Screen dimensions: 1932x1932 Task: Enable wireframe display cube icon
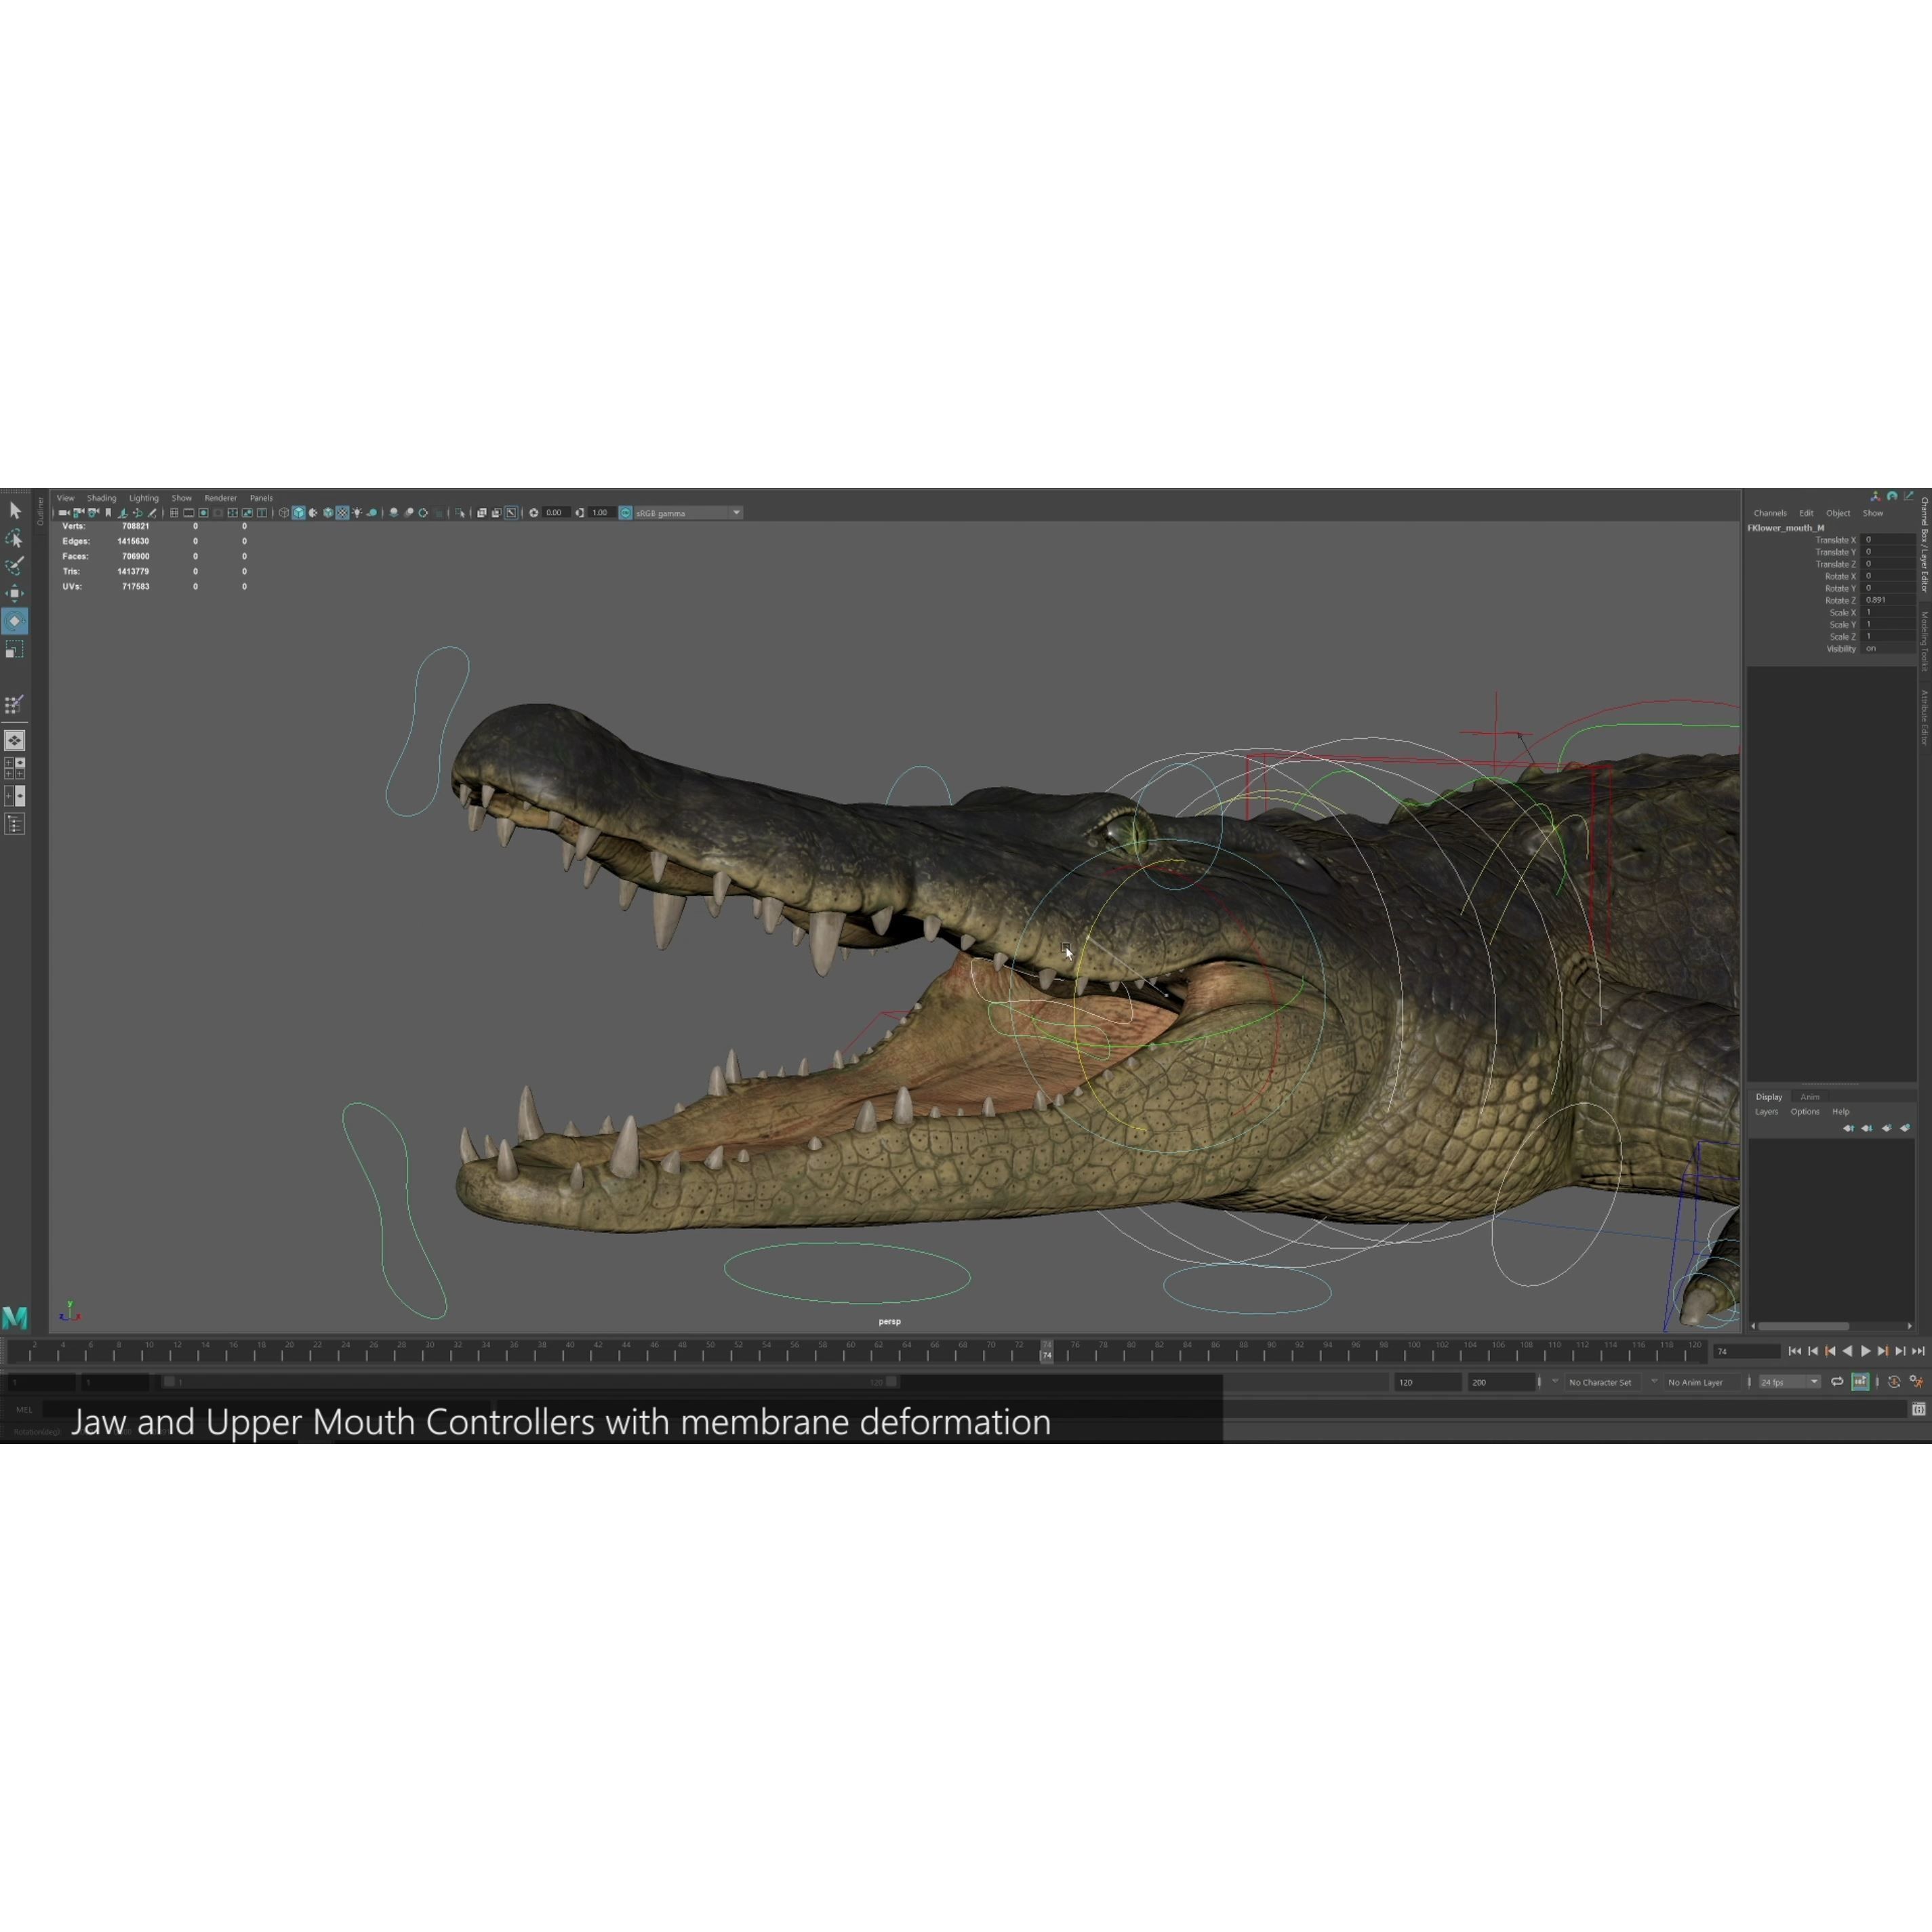(x=284, y=513)
